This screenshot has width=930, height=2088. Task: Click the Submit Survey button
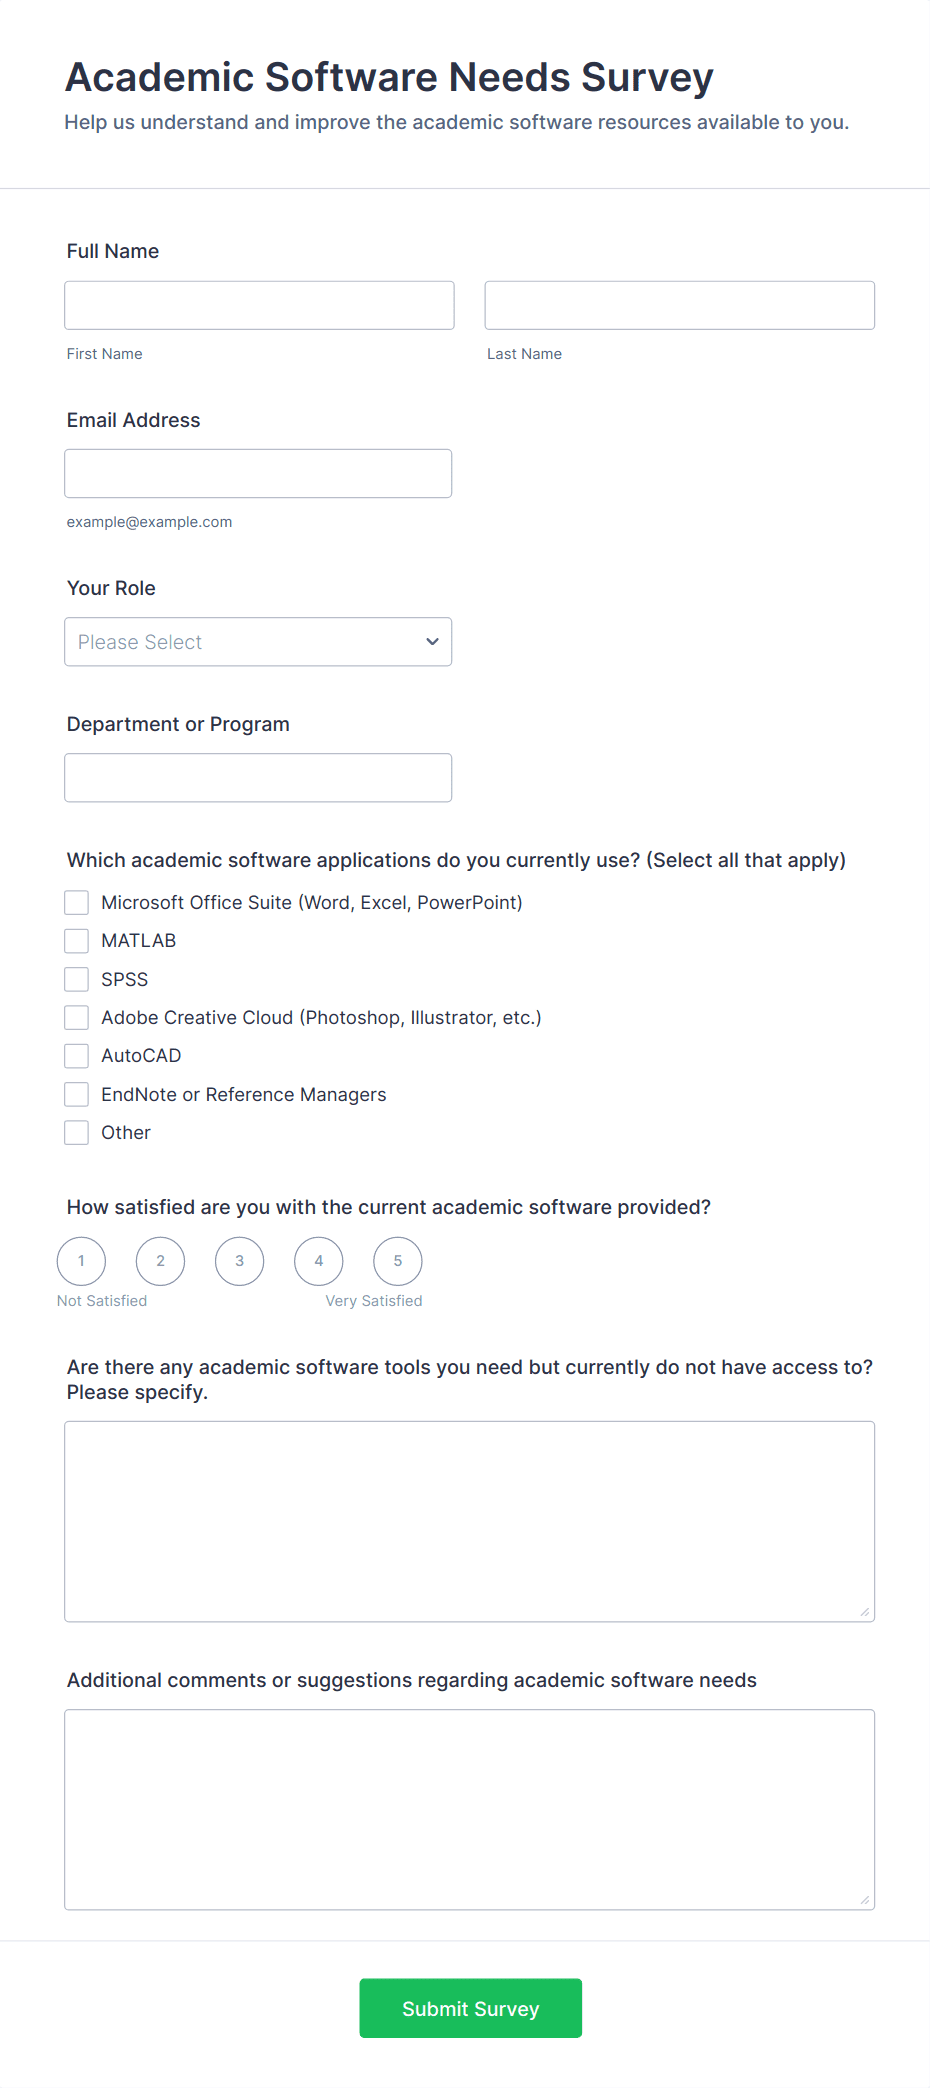[471, 2008]
